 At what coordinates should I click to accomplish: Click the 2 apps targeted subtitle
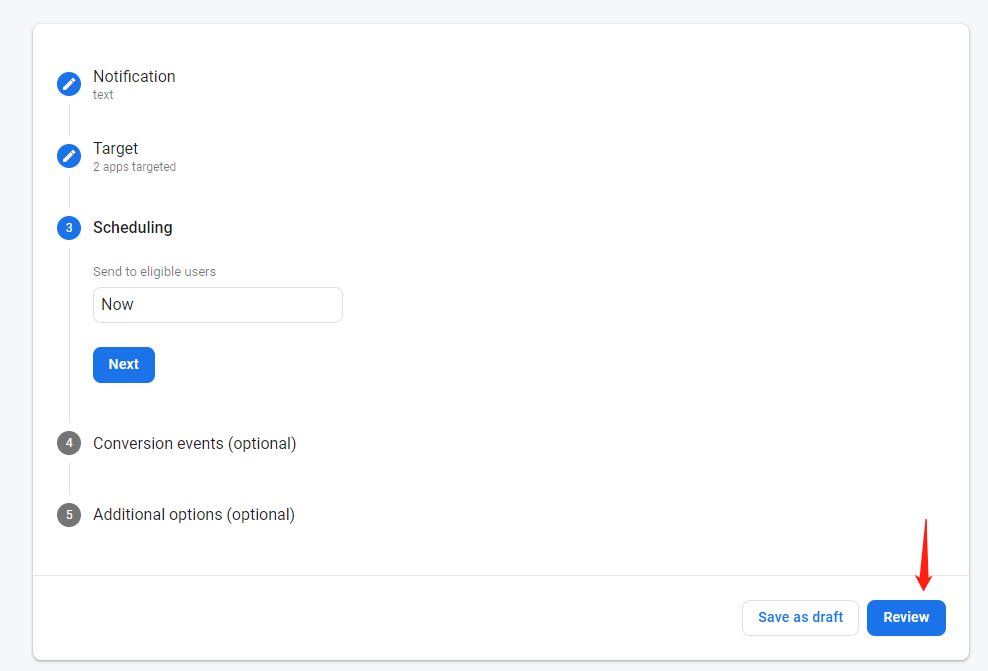tap(134, 167)
